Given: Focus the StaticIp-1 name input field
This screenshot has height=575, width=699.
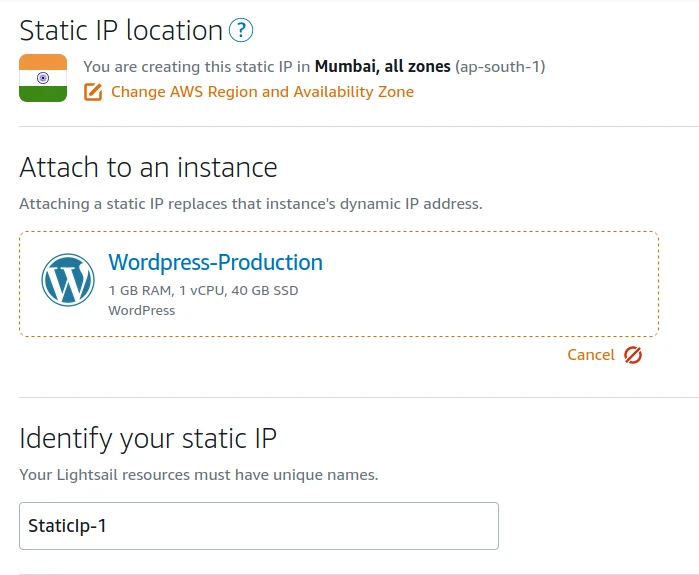Looking at the screenshot, I should 258,526.
